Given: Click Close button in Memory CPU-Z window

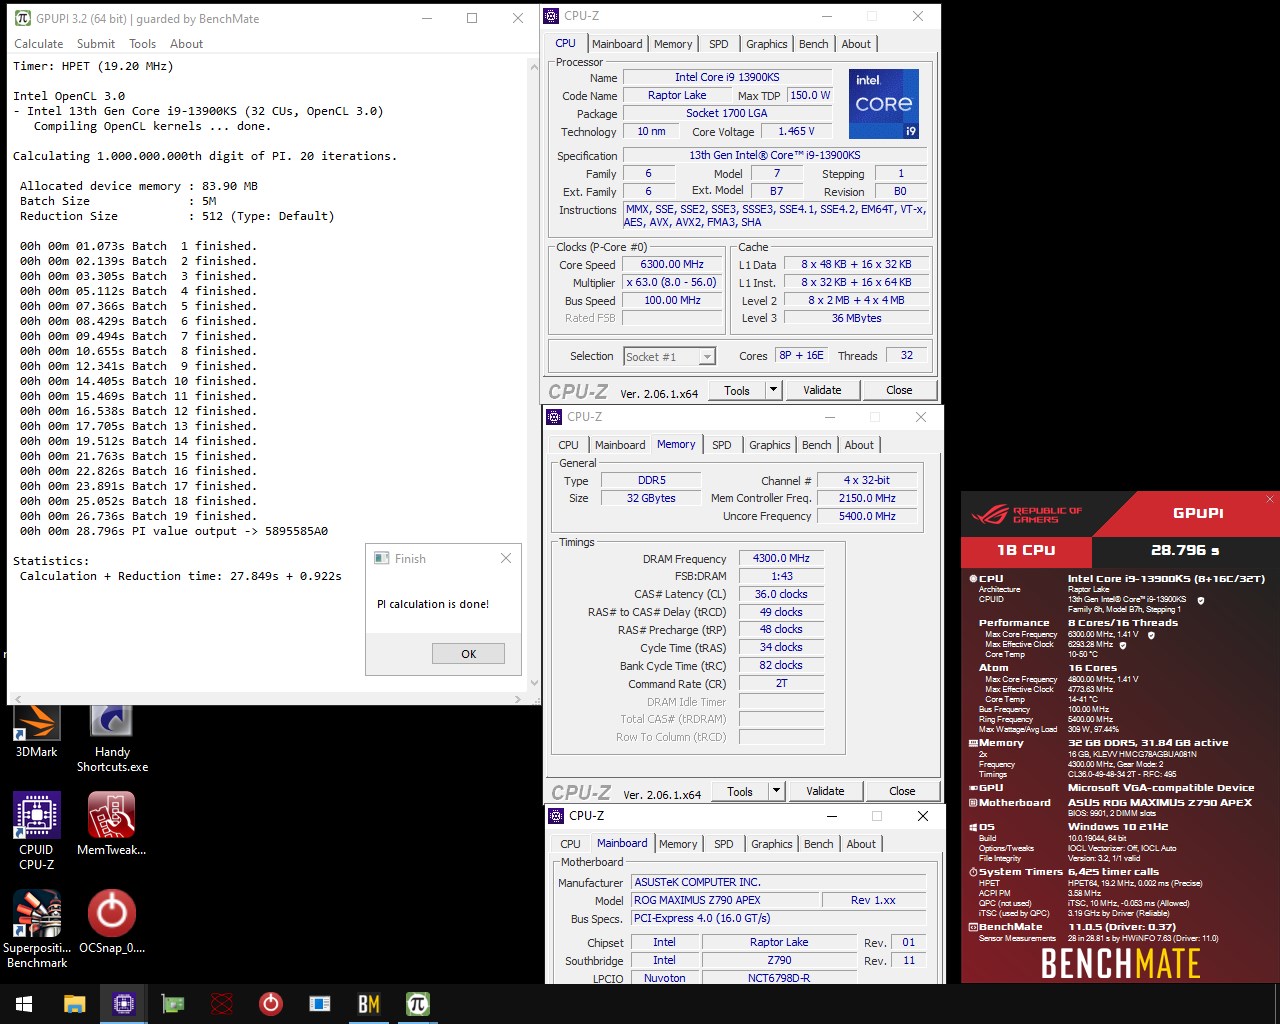Looking at the screenshot, I should 902,791.
